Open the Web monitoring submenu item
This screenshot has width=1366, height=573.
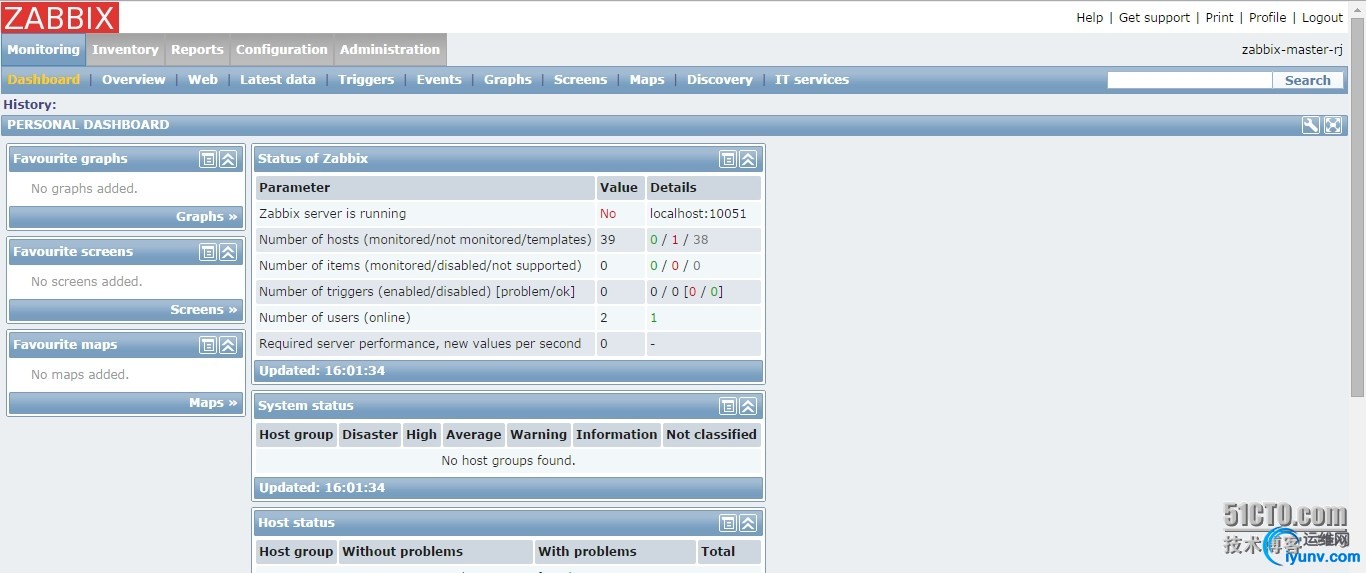[203, 80]
